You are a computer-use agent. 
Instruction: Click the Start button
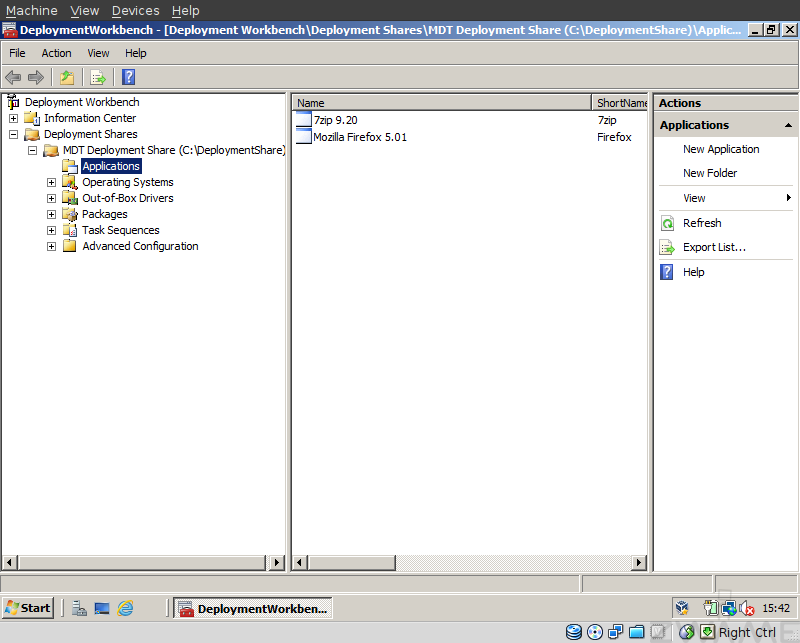click(x=28, y=608)
